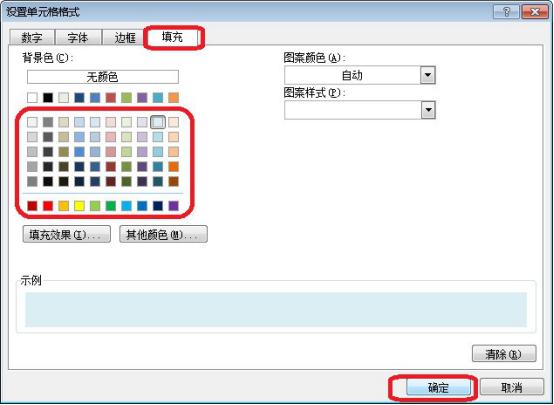
Task: Click the 清除 button
Action: [504, 354]
